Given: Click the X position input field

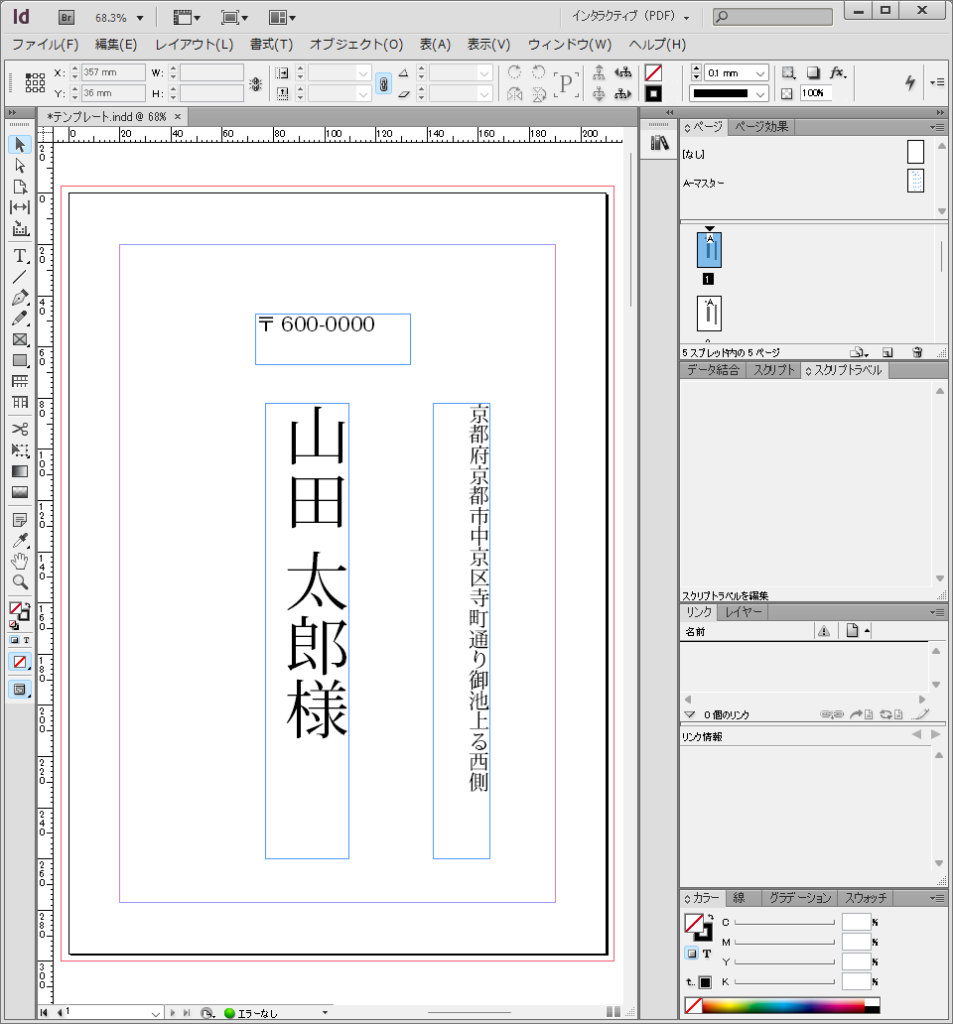Looking at the screenshot, I should point(112,73).
